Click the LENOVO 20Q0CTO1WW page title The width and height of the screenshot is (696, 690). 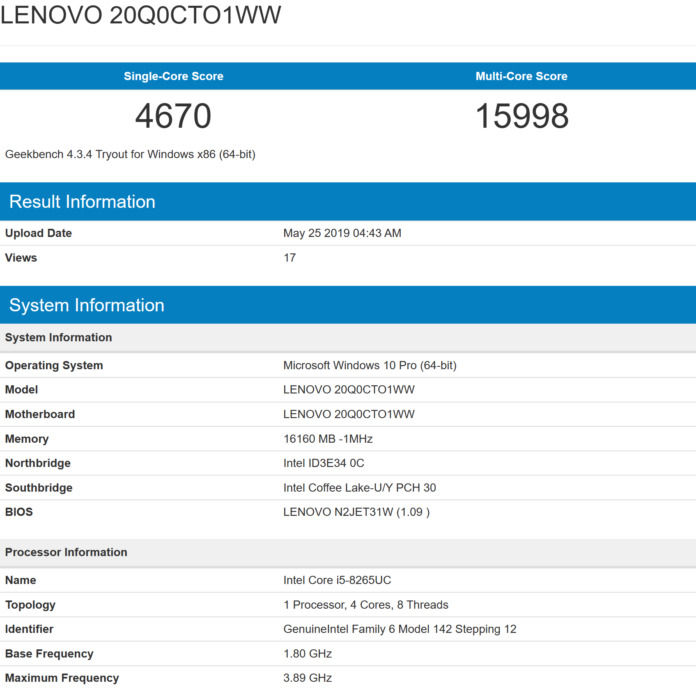point(141,15)
